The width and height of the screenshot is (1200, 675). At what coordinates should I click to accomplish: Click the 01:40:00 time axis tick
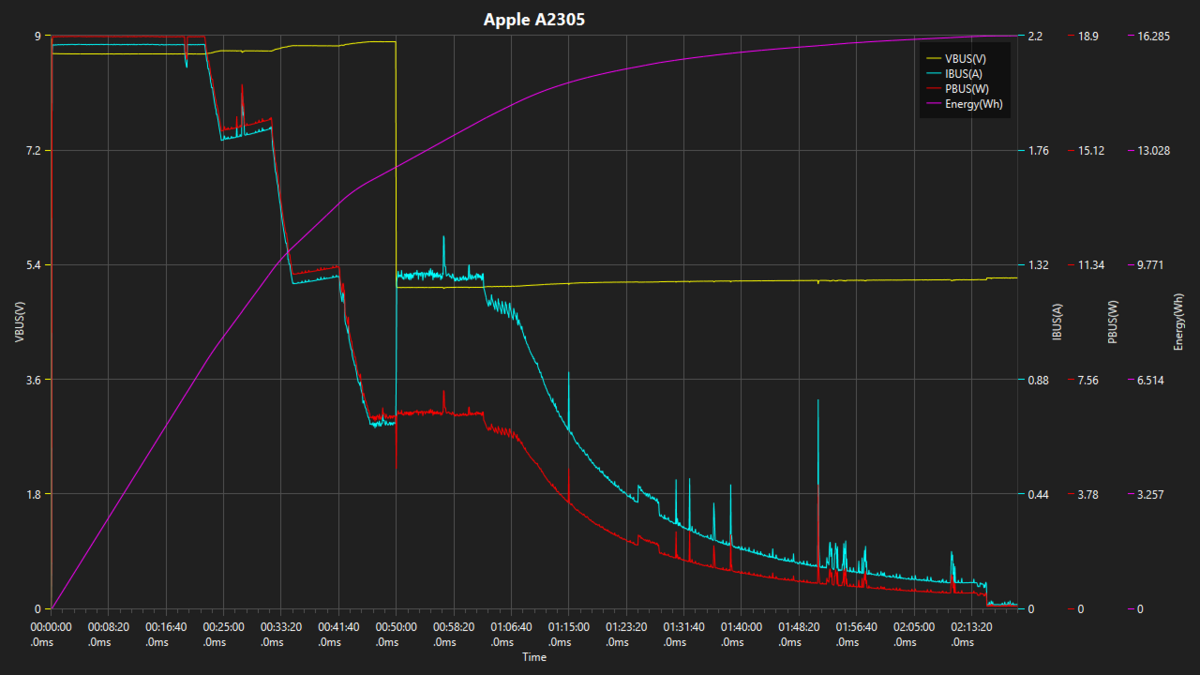click(742, 634)
